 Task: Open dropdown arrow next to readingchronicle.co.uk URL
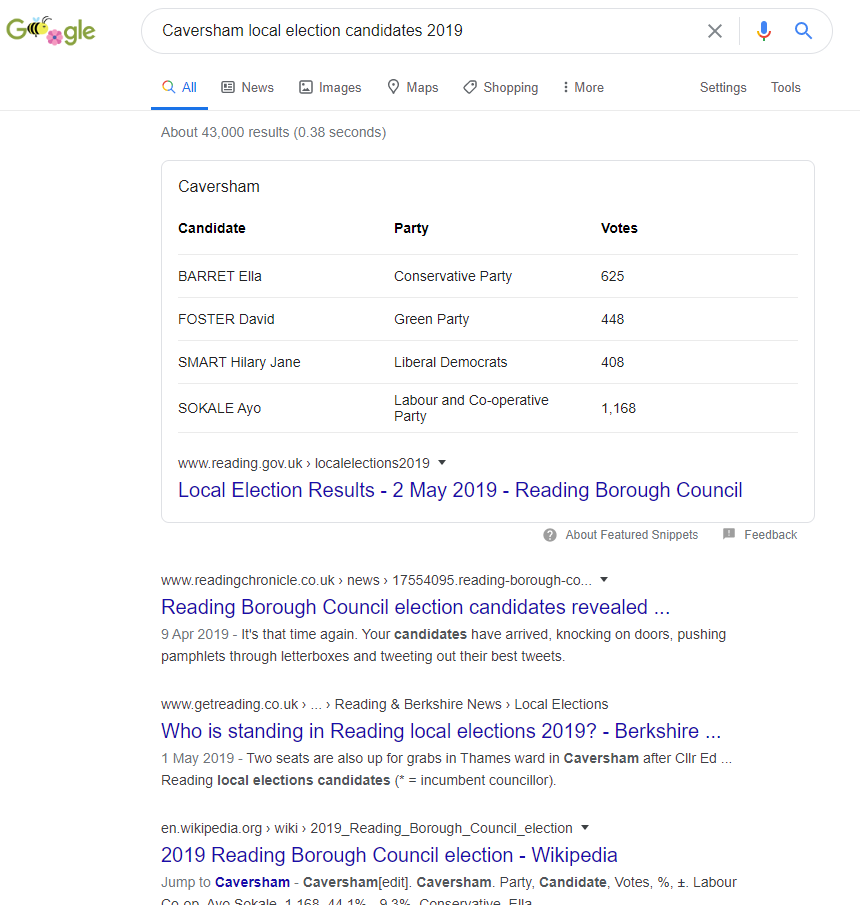pyautogui.click(x=604, y=579)
